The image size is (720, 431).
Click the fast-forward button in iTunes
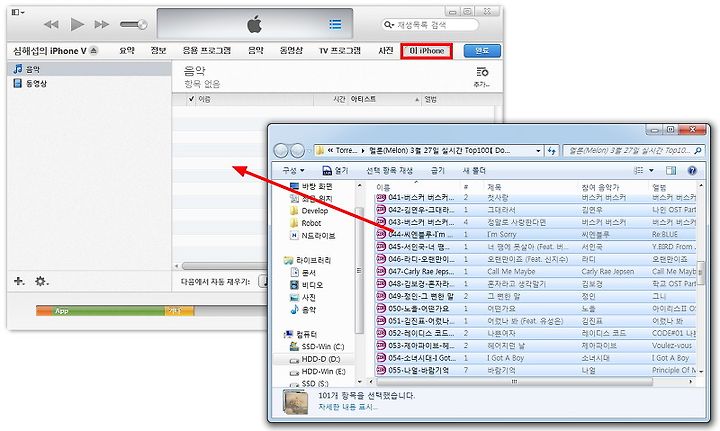(101, 24)
